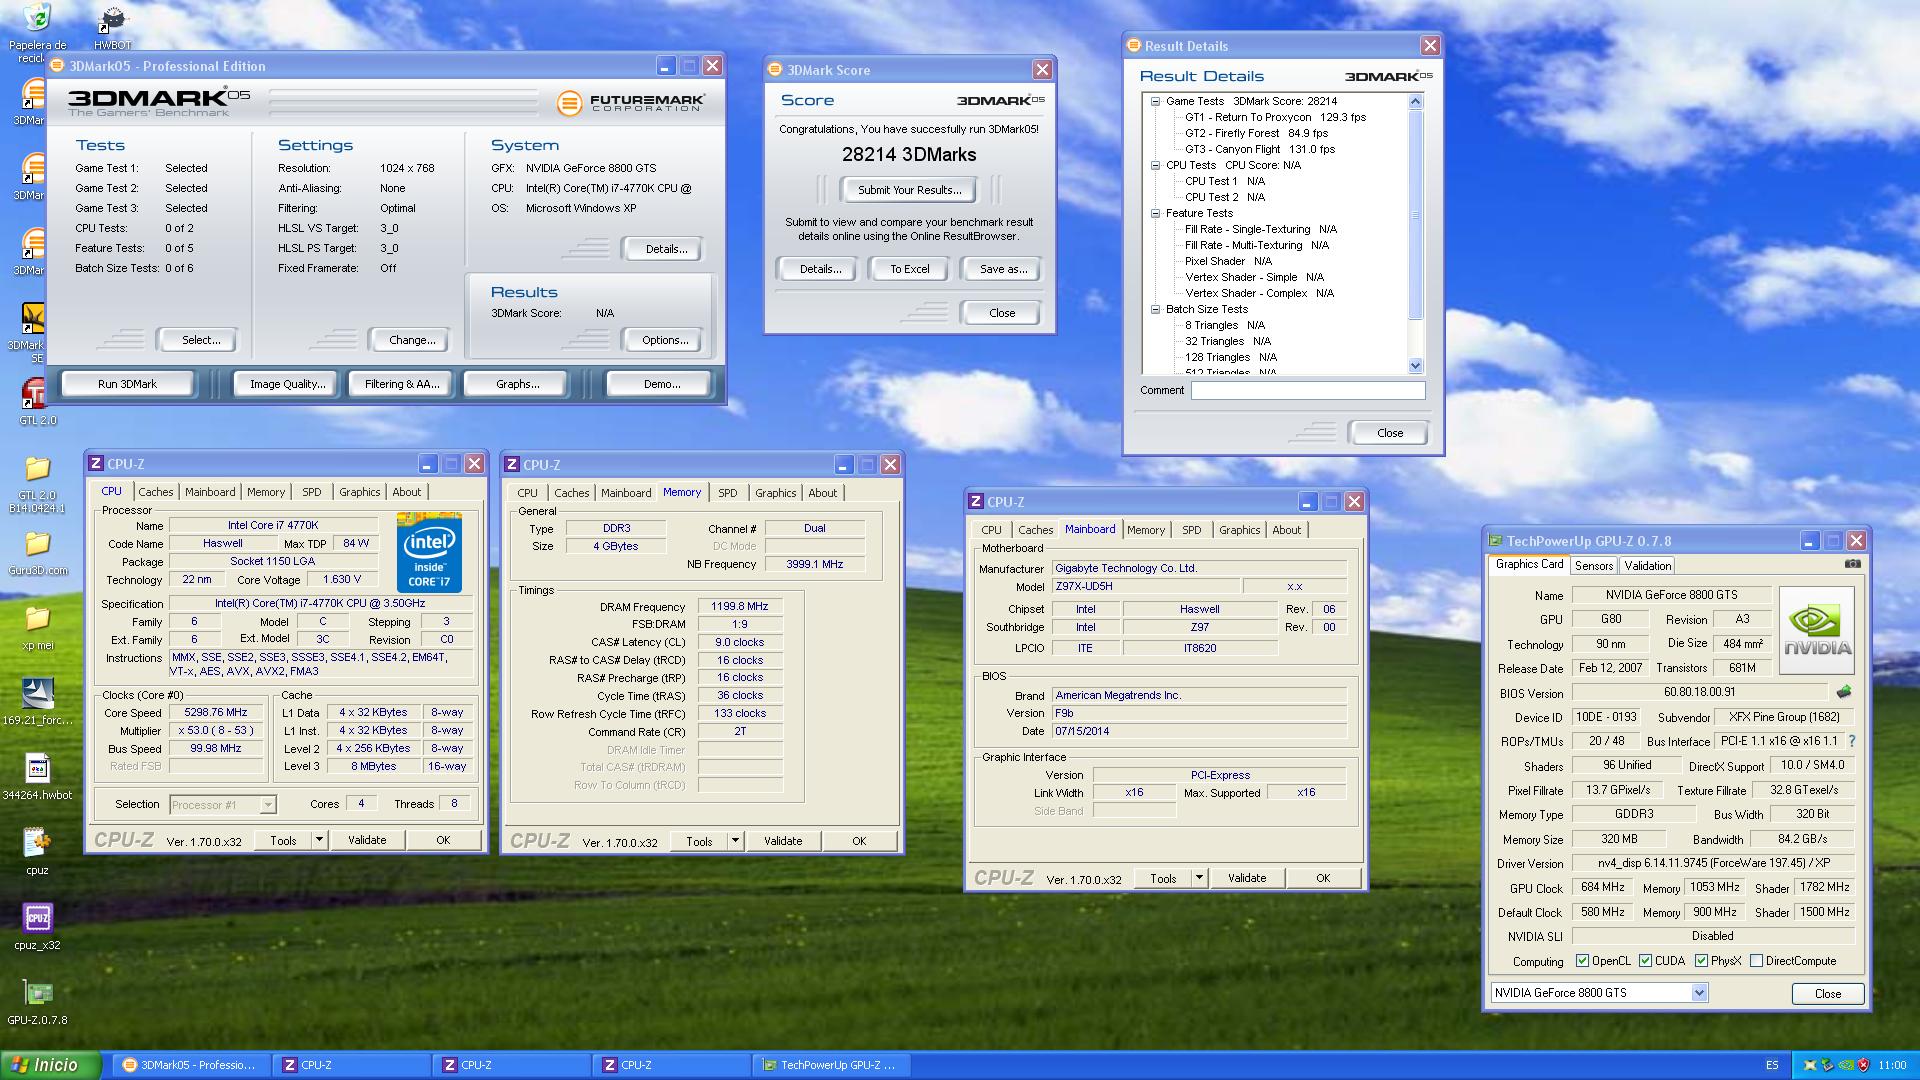Open the cpuz desktop icon
Viewport: 1920px width, 1080px height.
coord(37,851)
